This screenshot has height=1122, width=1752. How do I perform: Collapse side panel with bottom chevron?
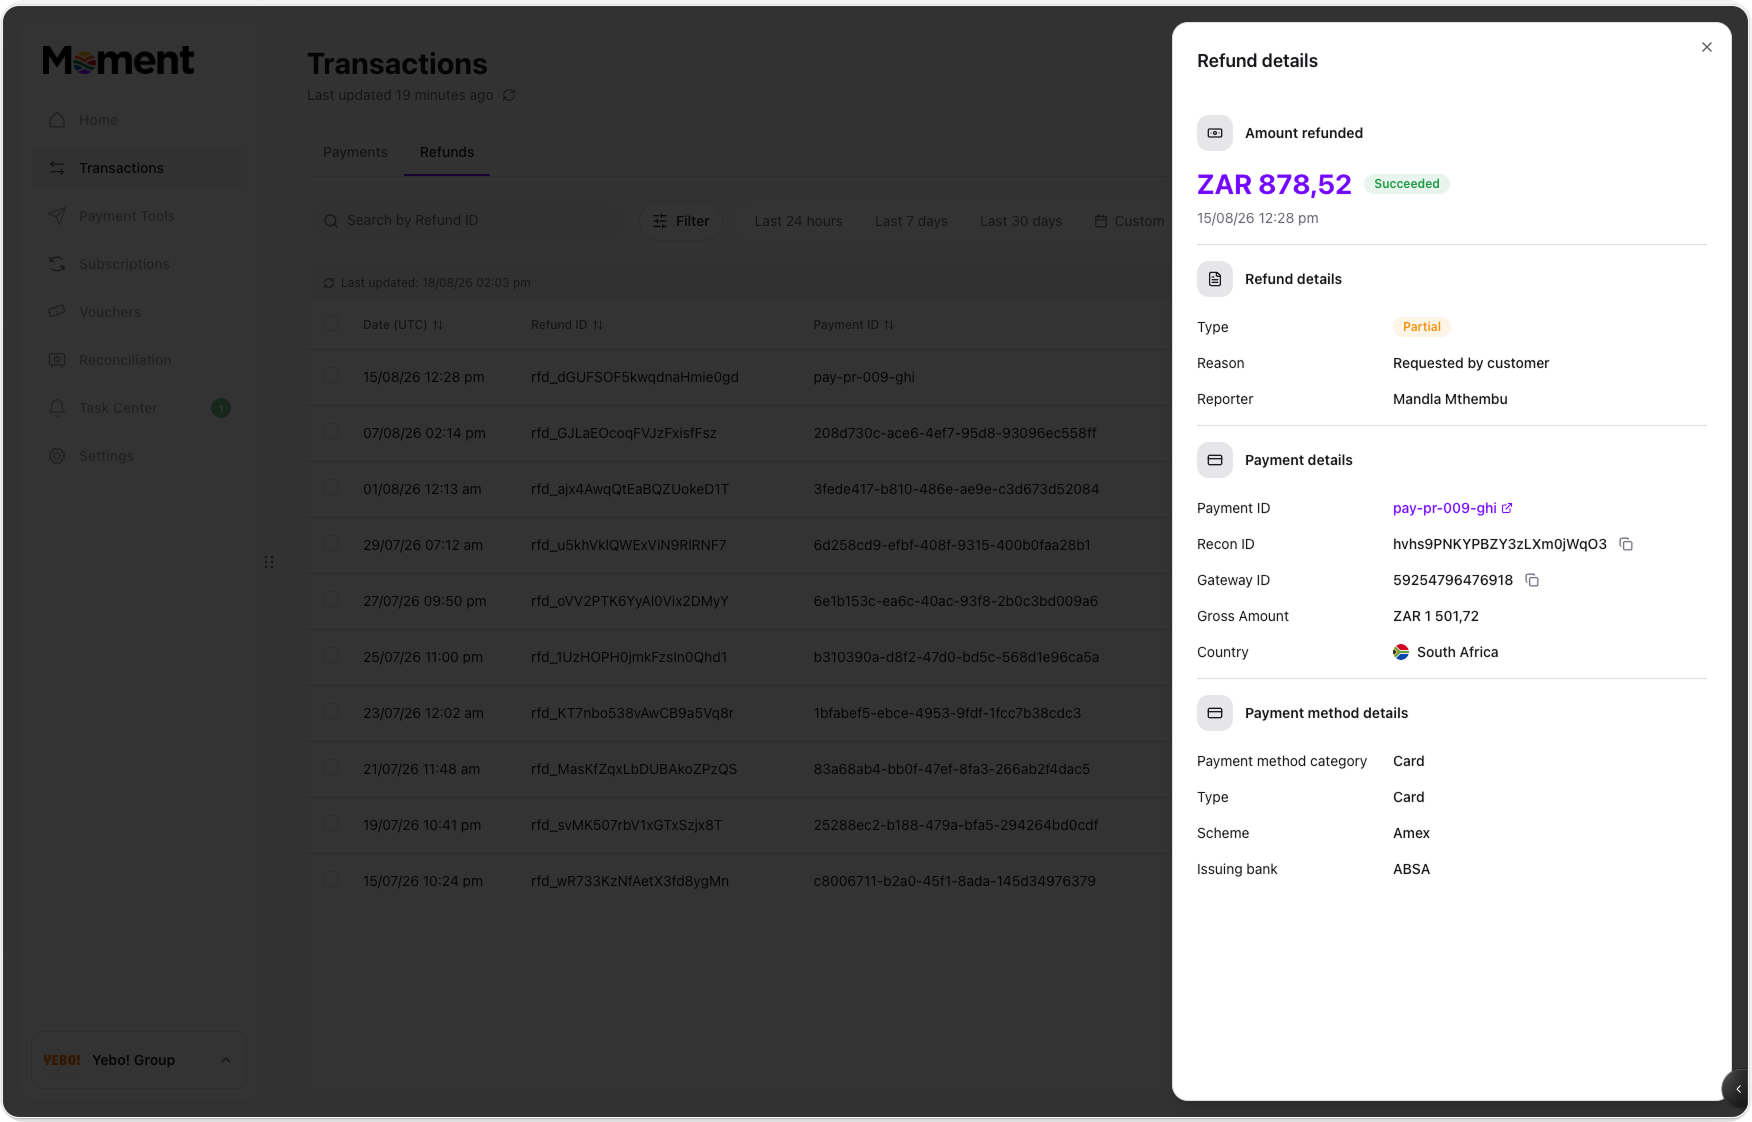pyautogui.click(x=1738, y=1089)
